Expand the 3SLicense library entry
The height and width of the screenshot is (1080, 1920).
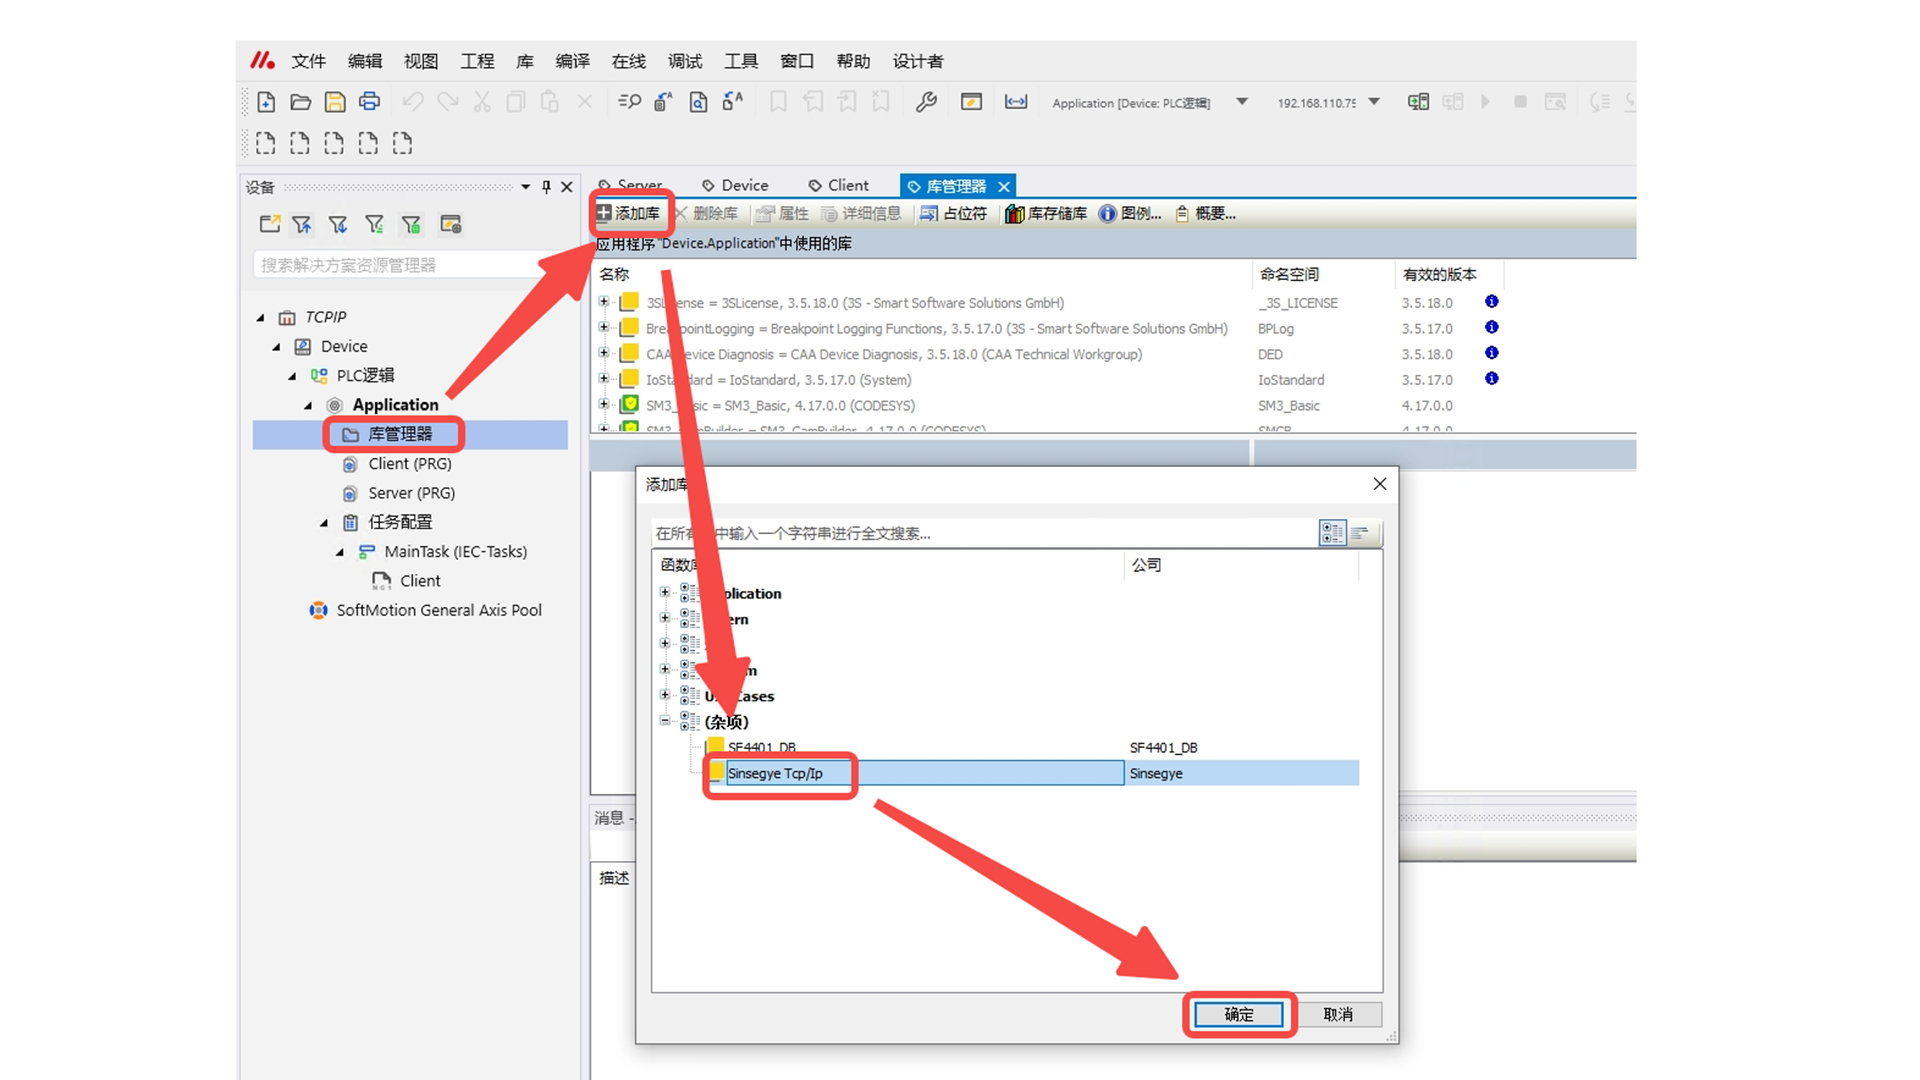tap(604, 302)
